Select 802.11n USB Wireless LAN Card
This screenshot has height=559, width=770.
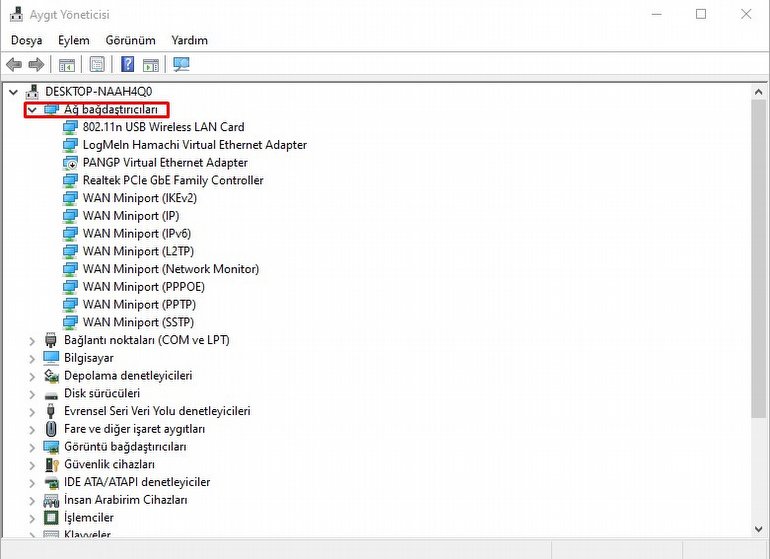click(x=163, y=127)
